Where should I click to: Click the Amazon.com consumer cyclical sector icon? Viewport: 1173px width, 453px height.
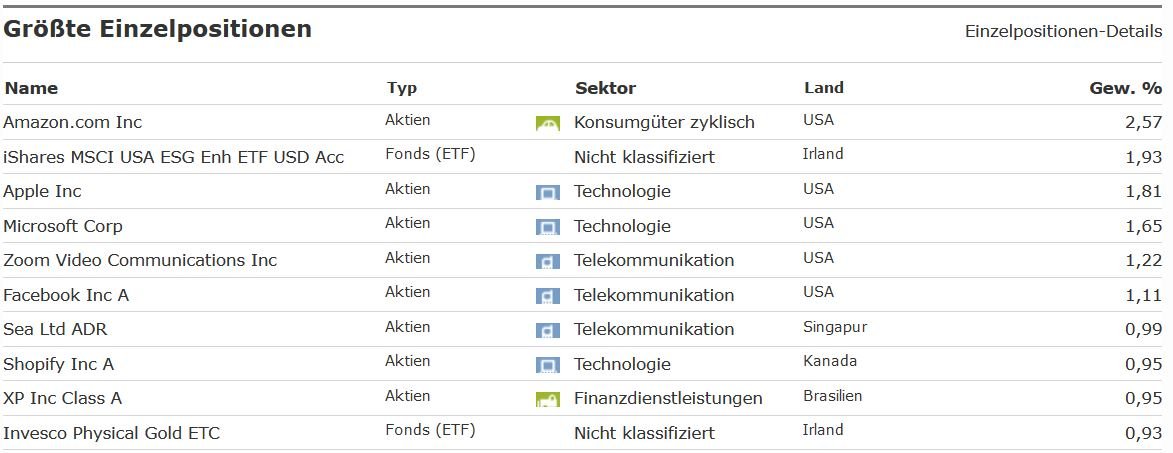[547, 124]
